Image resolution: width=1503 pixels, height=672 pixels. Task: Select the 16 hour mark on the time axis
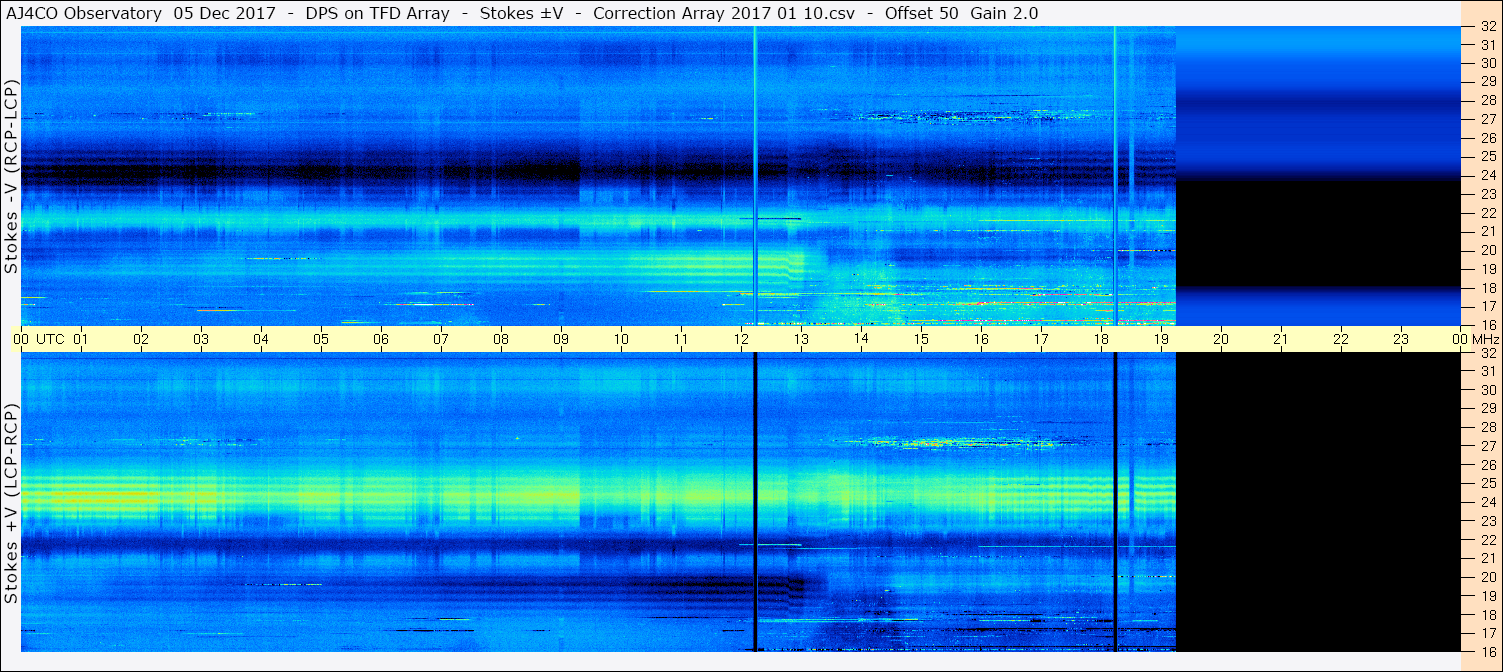[x=981, y=339]
